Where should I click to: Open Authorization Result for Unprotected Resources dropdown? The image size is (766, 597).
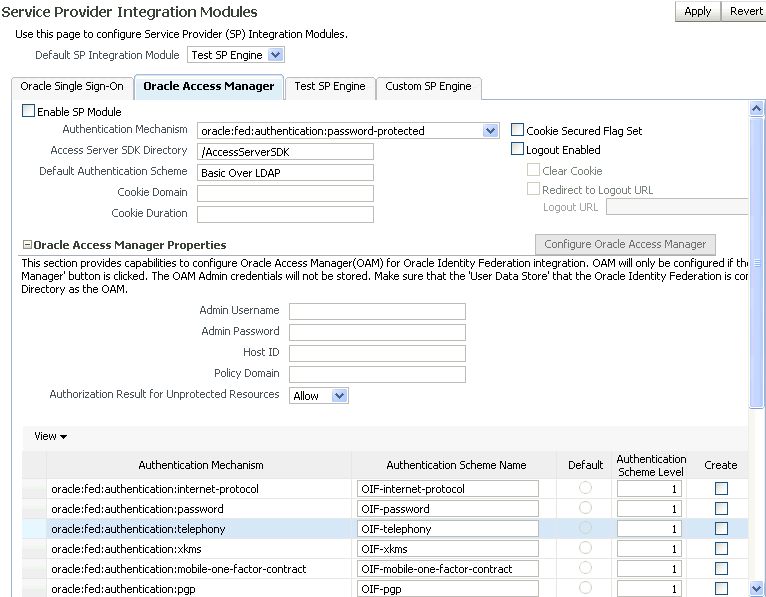tap(339, 396)
